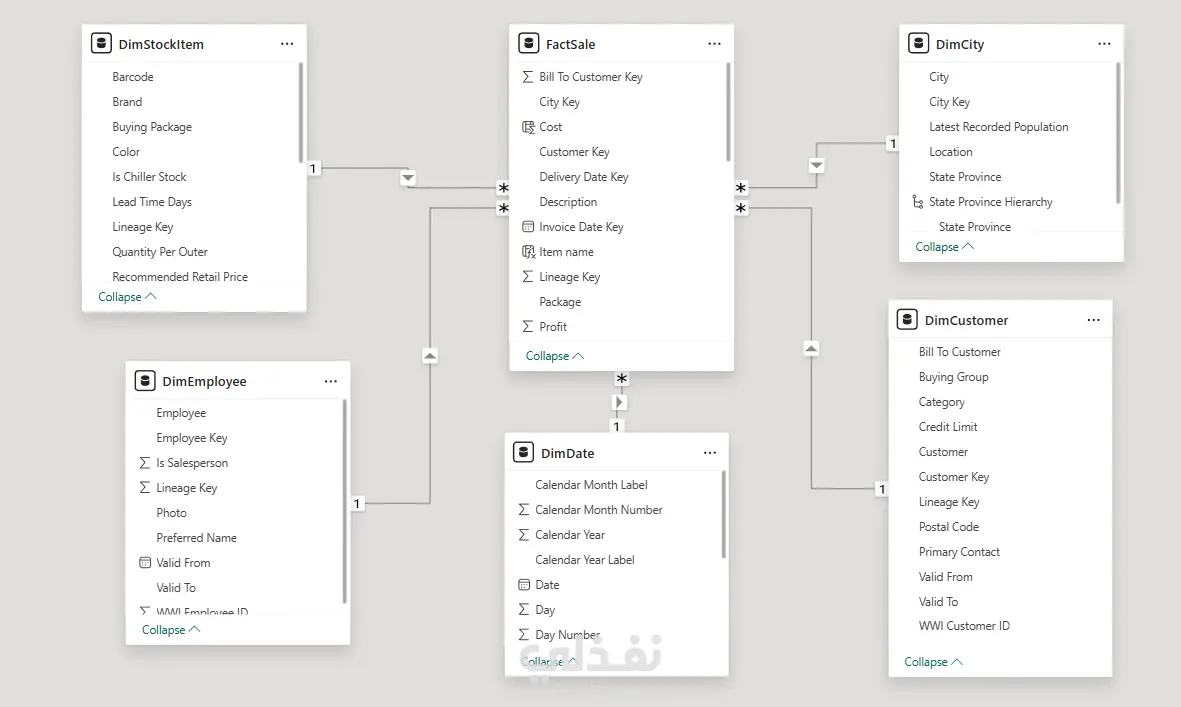The width and height of the screenshot is (1181, 707).
Task: Open DimEmployee more options ellipsis
Action: tap(331, 381)
